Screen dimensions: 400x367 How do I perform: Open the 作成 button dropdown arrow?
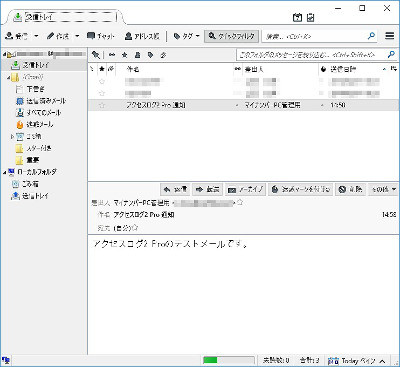77,36
